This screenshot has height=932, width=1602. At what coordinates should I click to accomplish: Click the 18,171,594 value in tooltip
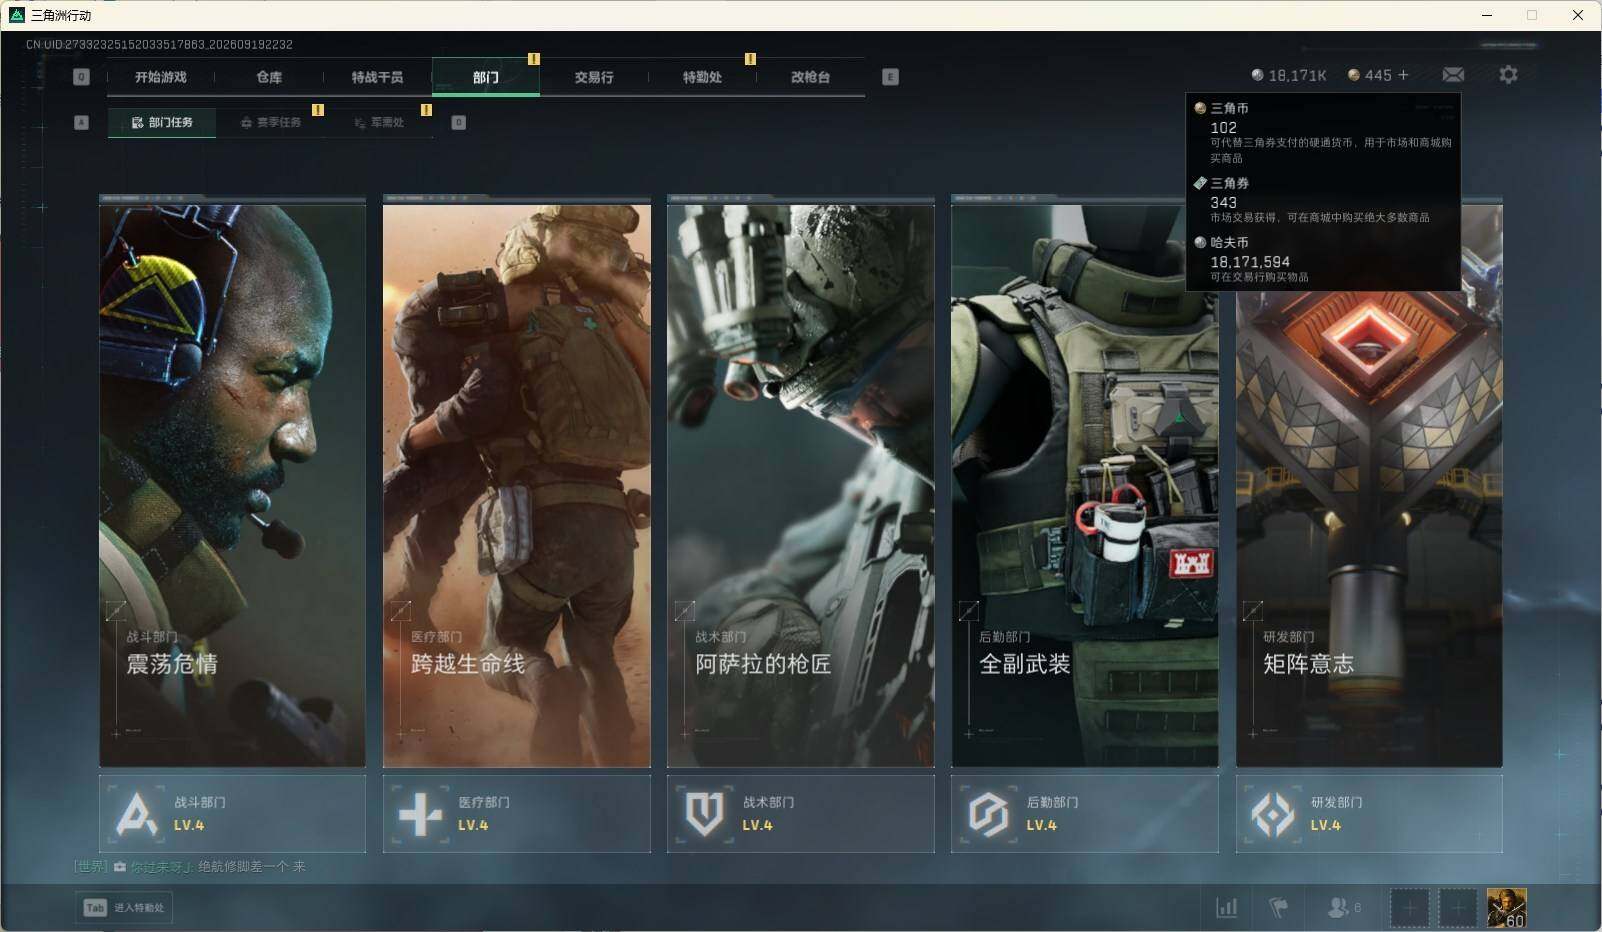coord(1250,262)
